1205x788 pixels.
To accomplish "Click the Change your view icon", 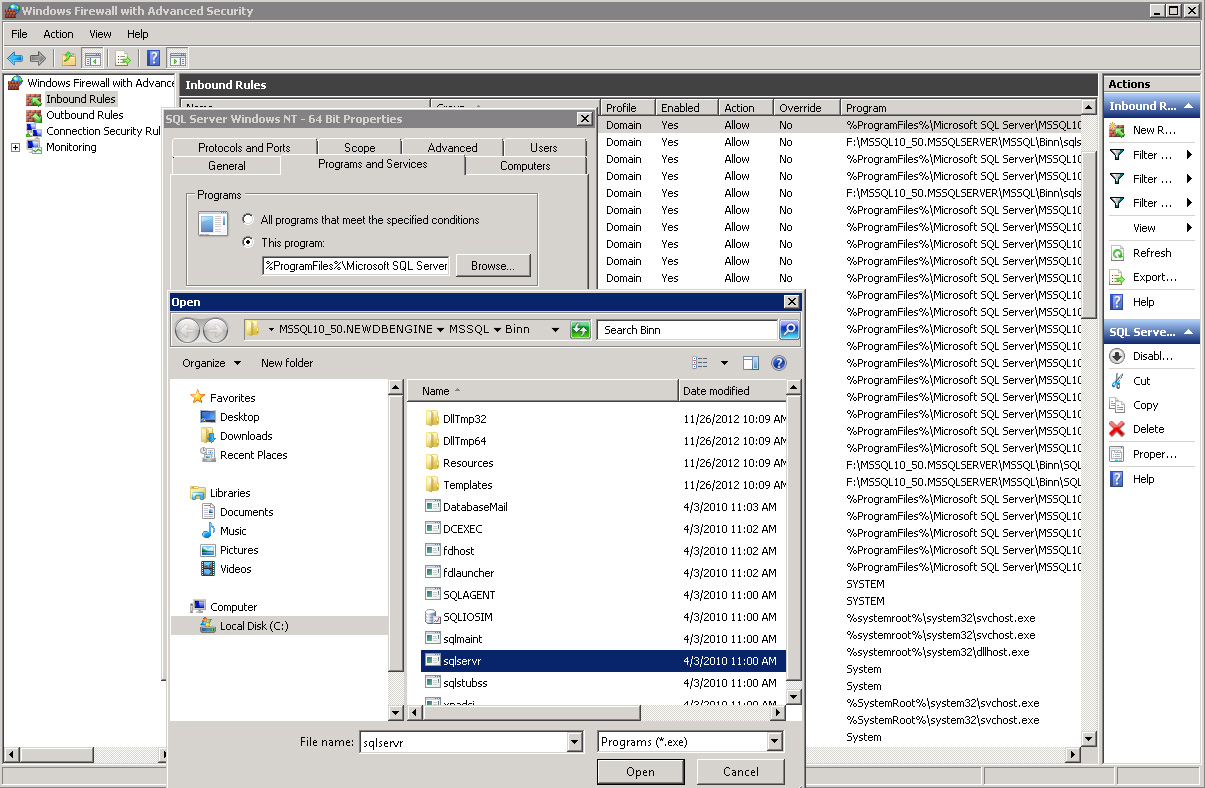I will (700, 363).
